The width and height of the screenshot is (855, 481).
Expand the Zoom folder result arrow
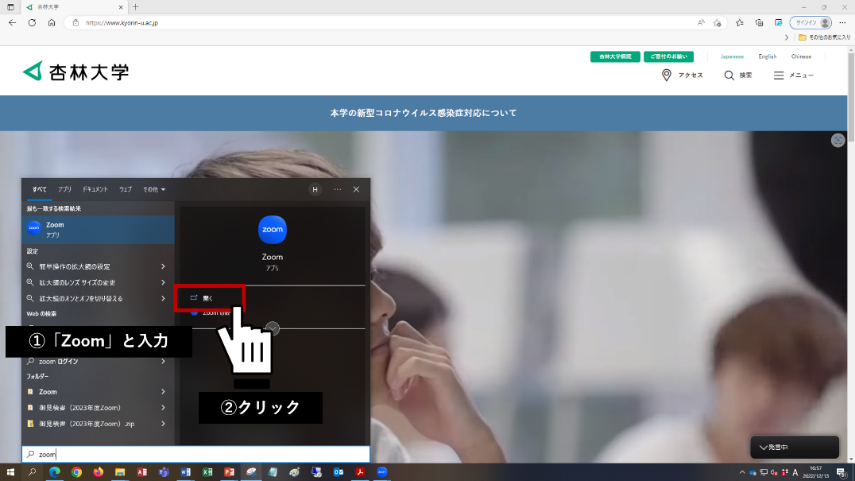point(163,392)
